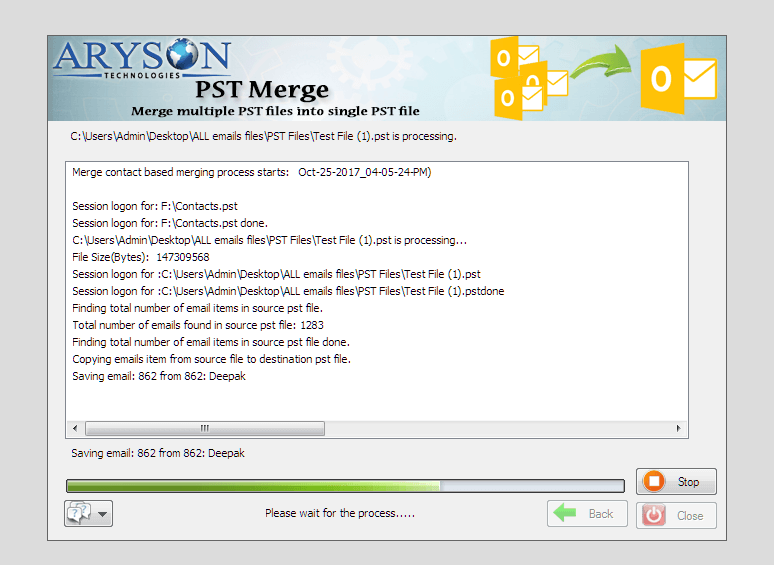Image resolution: width=774 pixels, height=565 pixels.
Task: Click 'Copying emails item from source file' line
Action: tap(211, 359)
